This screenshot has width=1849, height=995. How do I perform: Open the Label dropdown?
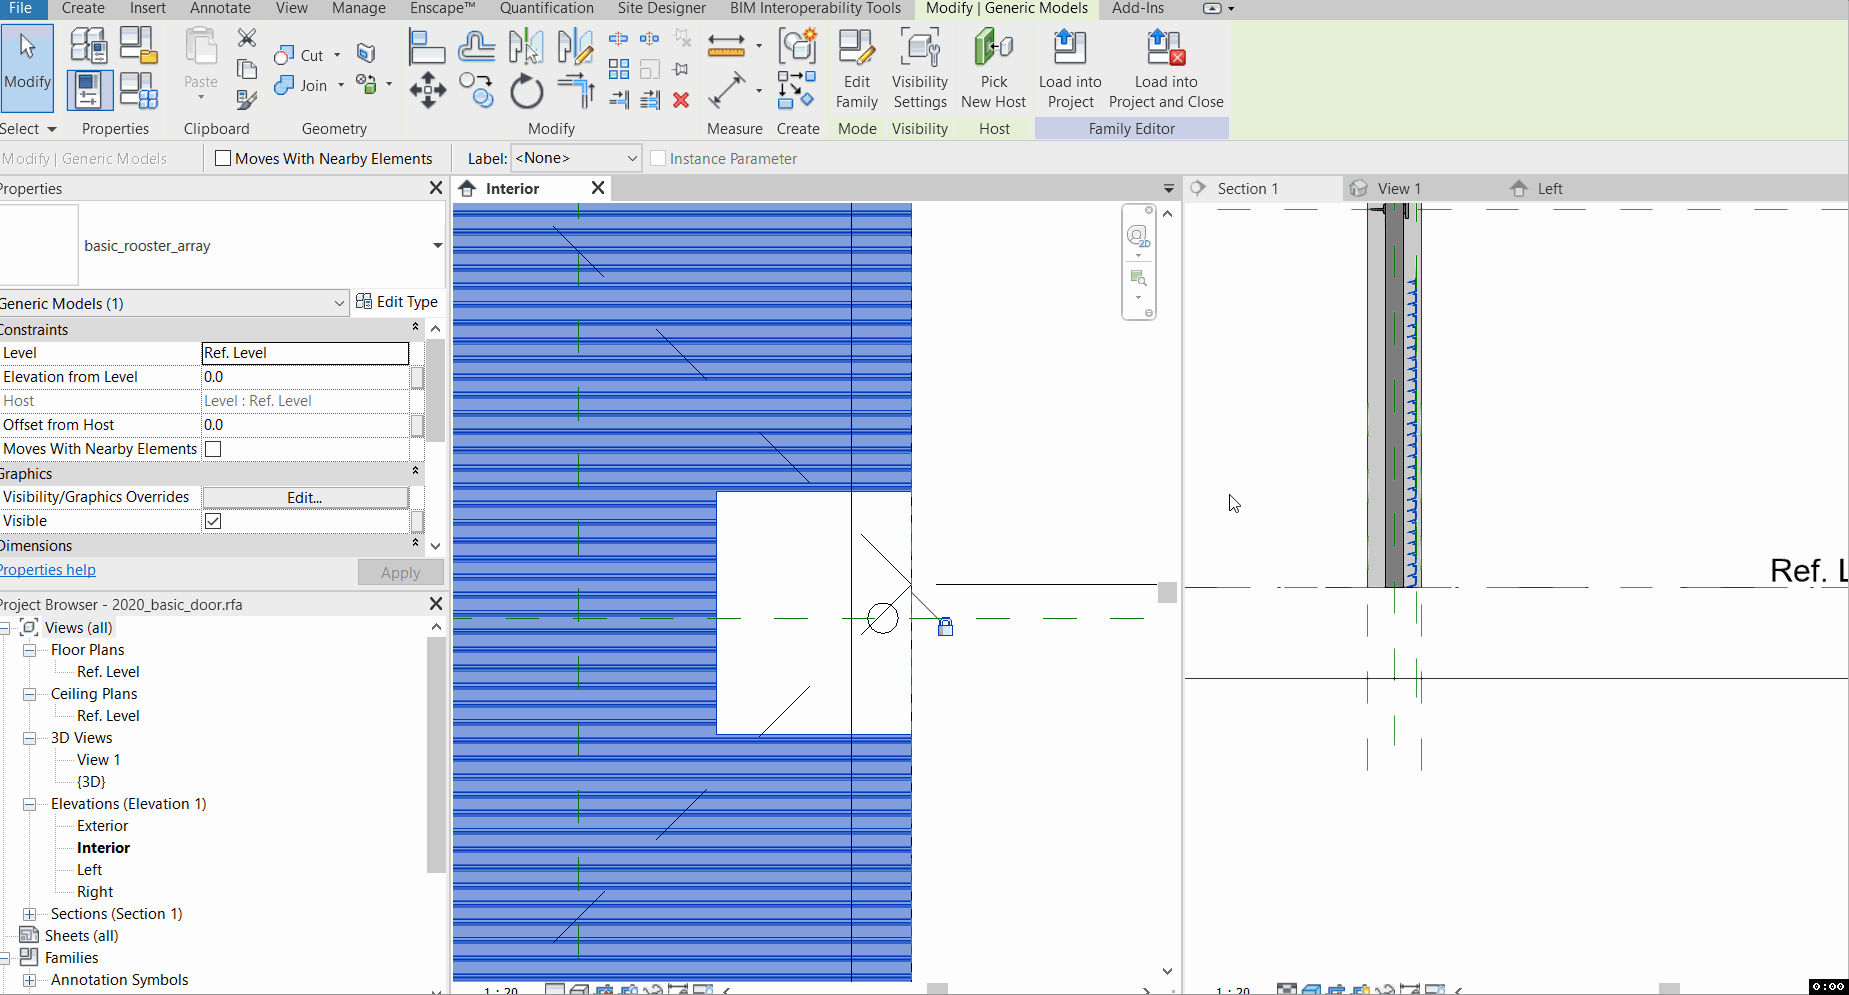pos(576,158)
